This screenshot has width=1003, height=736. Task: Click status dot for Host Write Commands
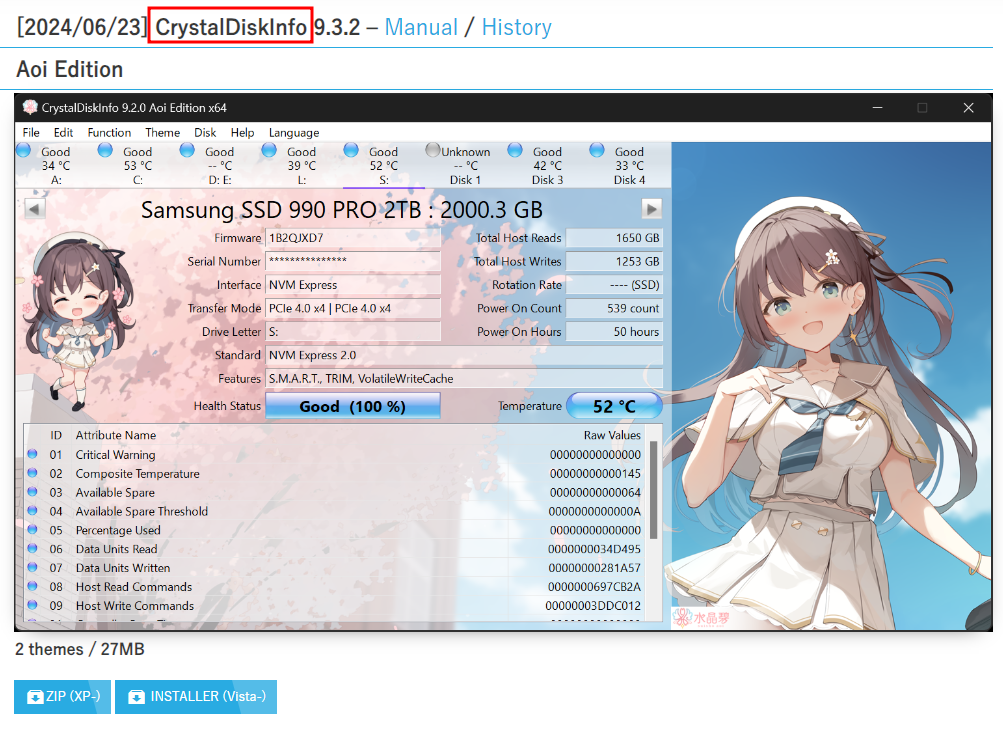tap(32, 605)
